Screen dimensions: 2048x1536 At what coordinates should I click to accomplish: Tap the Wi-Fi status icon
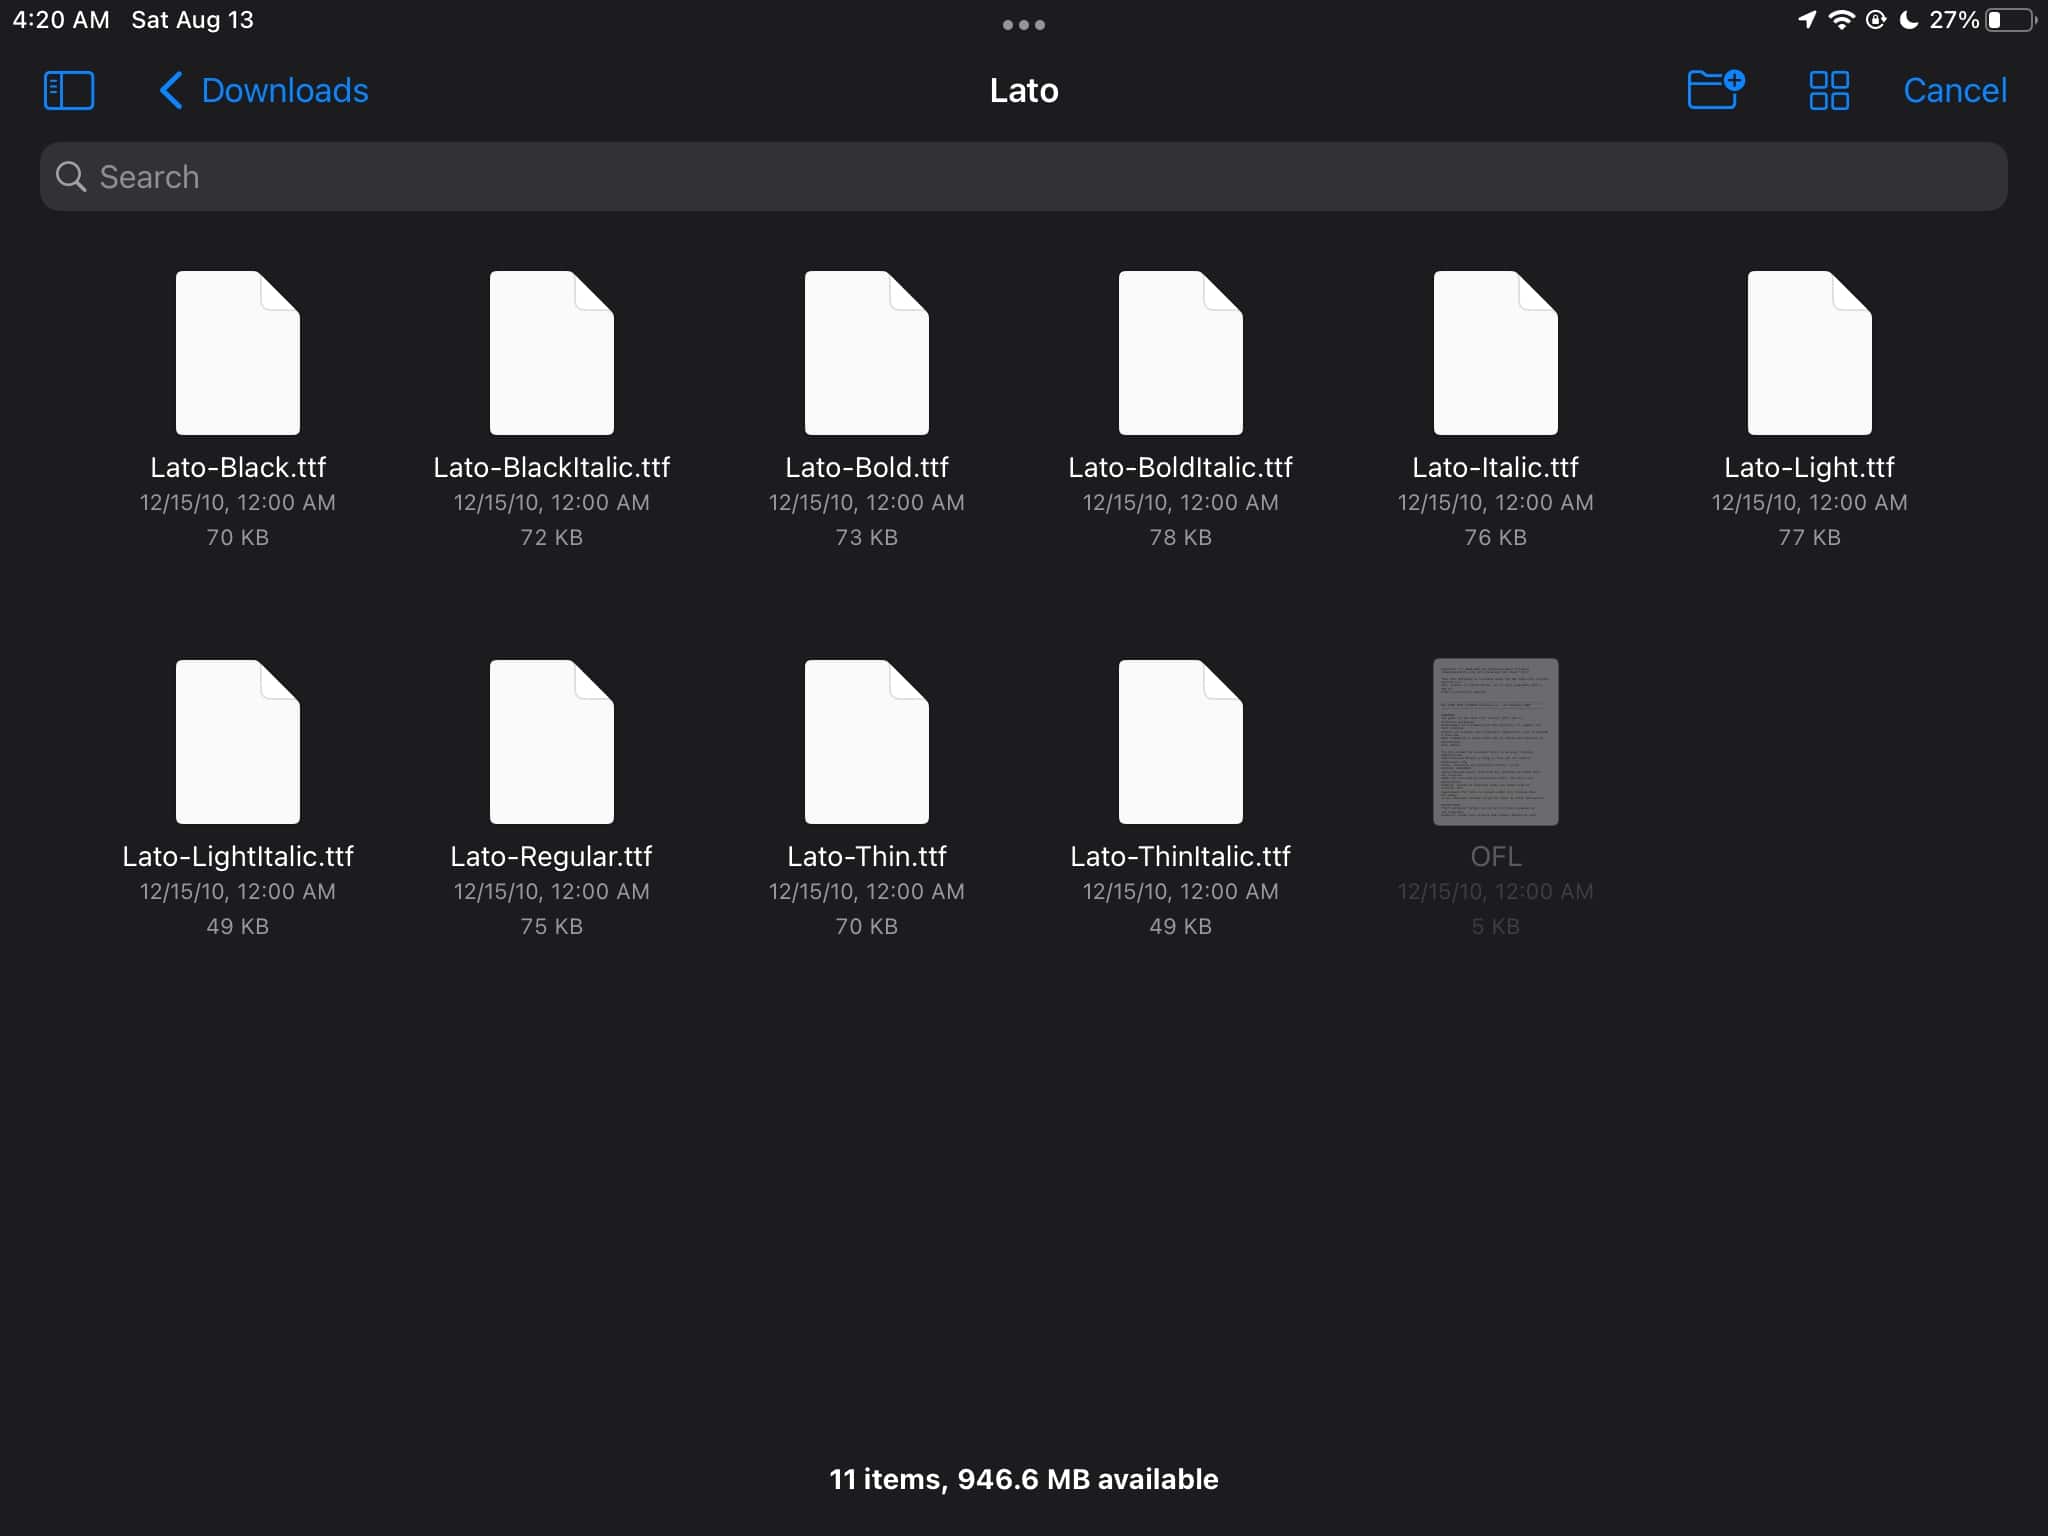click(x=1844, y=18)
